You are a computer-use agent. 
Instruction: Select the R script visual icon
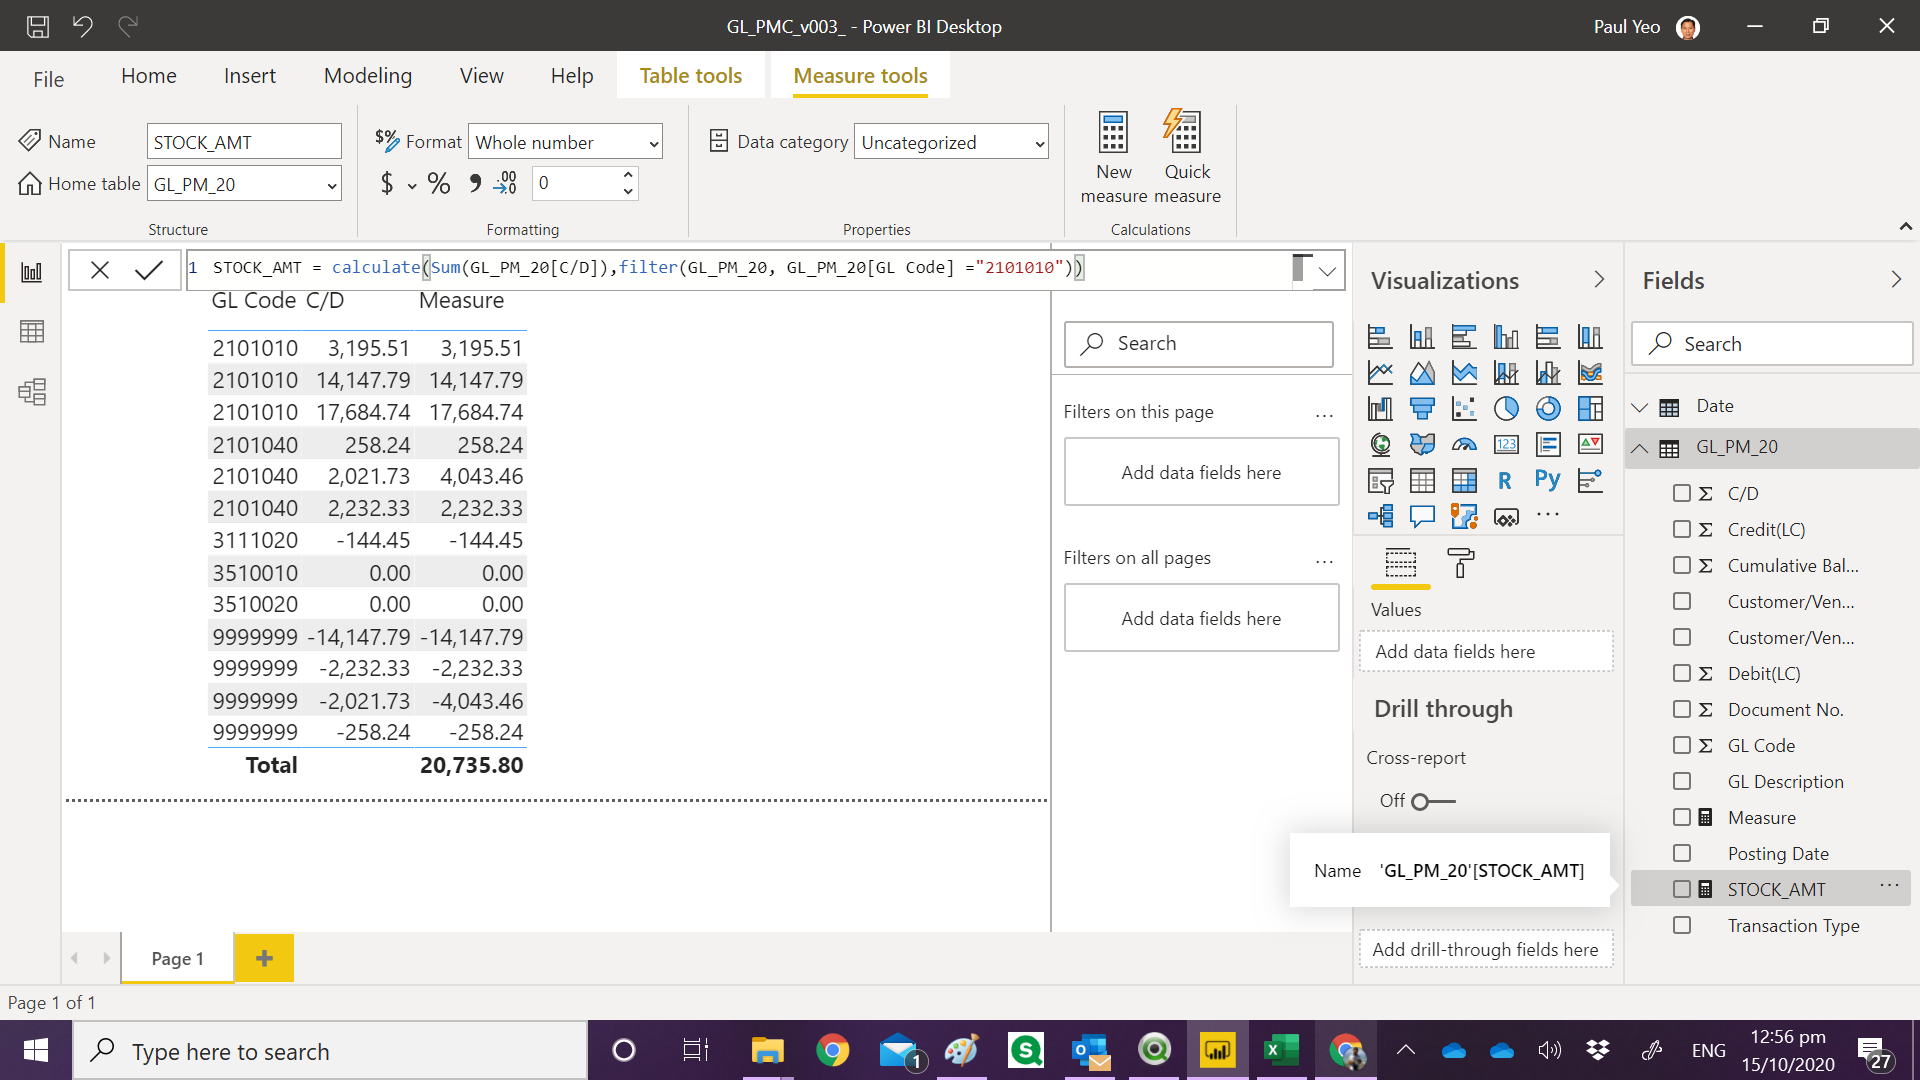point(1505,480)
